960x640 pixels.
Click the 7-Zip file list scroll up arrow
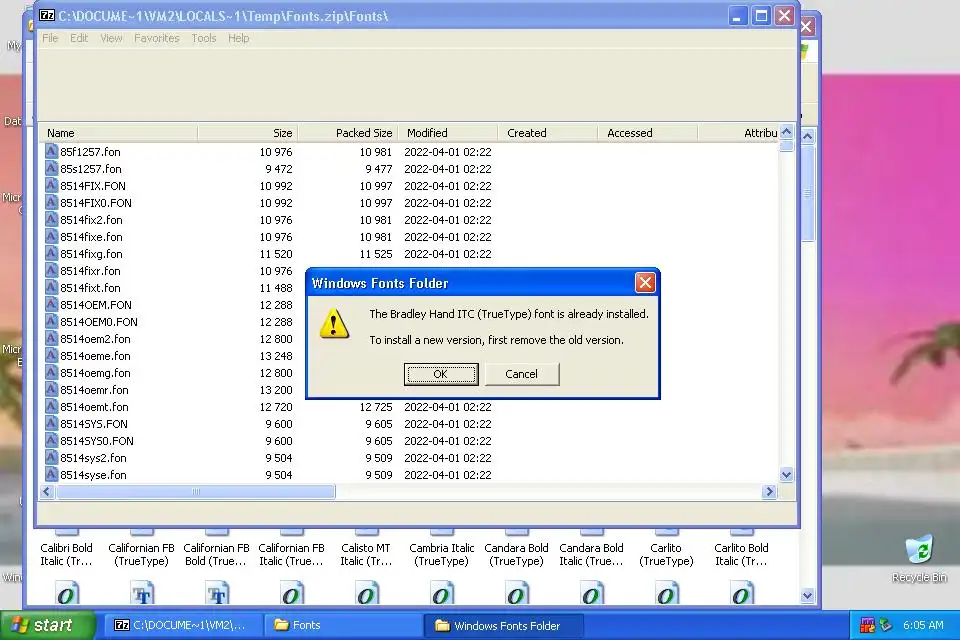[787, 132]
